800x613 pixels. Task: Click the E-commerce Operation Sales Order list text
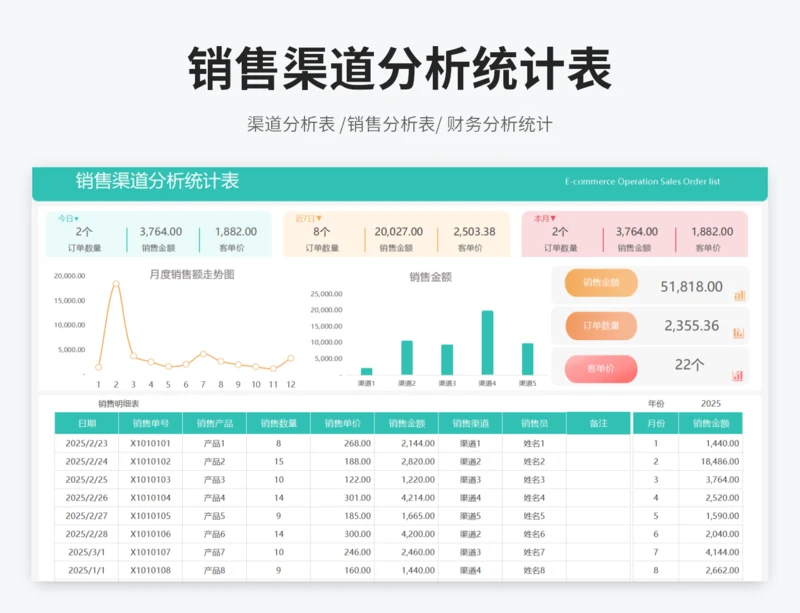point(642,181)
